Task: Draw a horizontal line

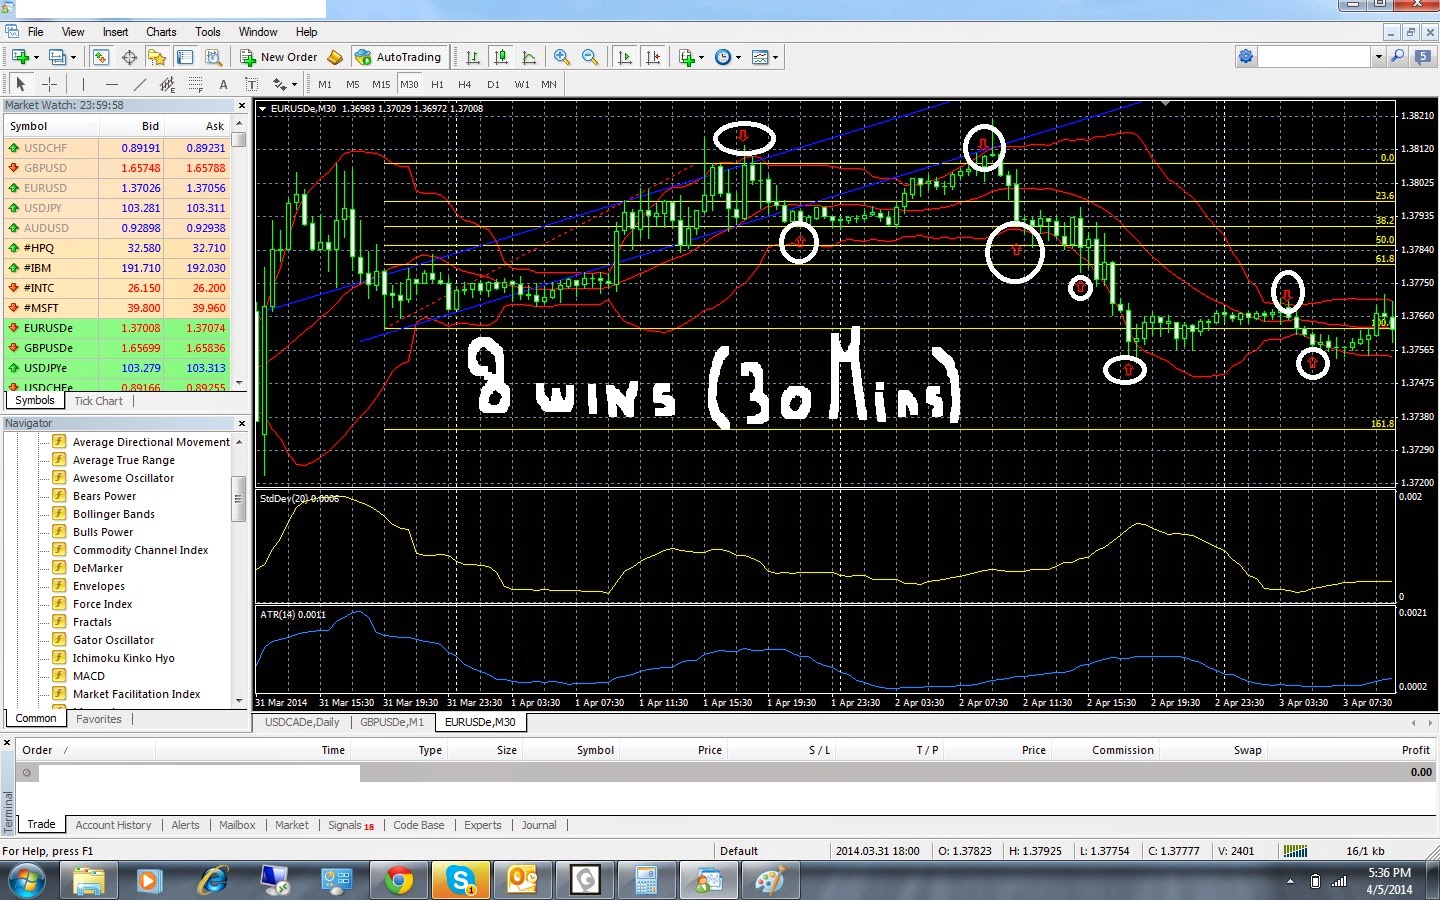Action: (111, 84)
